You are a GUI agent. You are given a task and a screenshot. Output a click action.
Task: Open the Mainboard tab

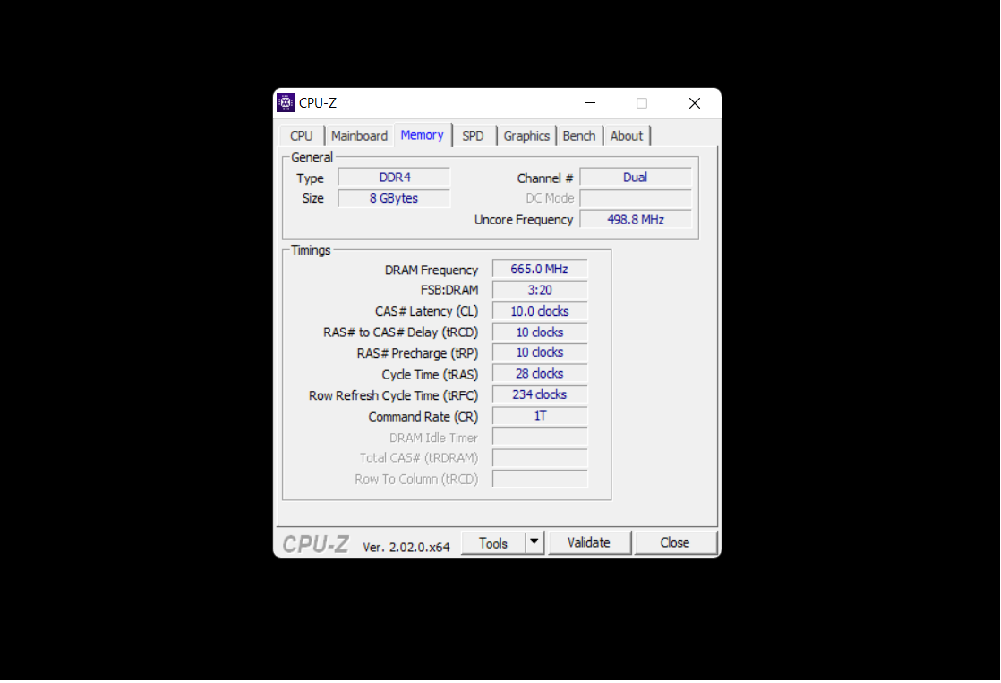point(359,136)
